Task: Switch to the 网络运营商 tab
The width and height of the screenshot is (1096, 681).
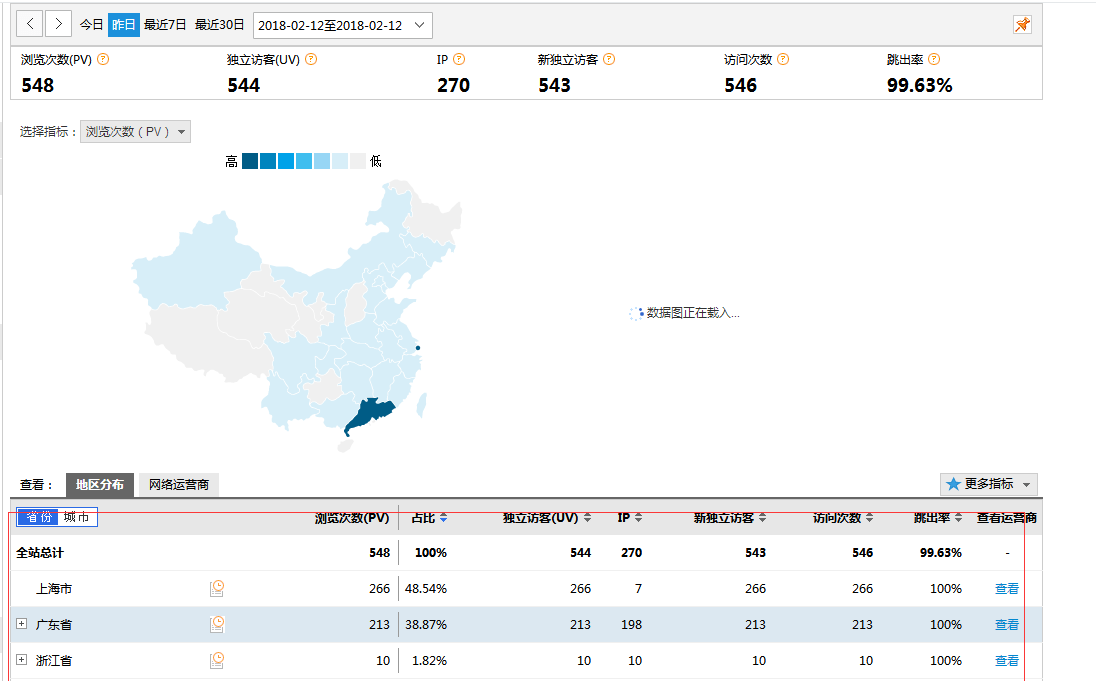Action: coord(180,485)
